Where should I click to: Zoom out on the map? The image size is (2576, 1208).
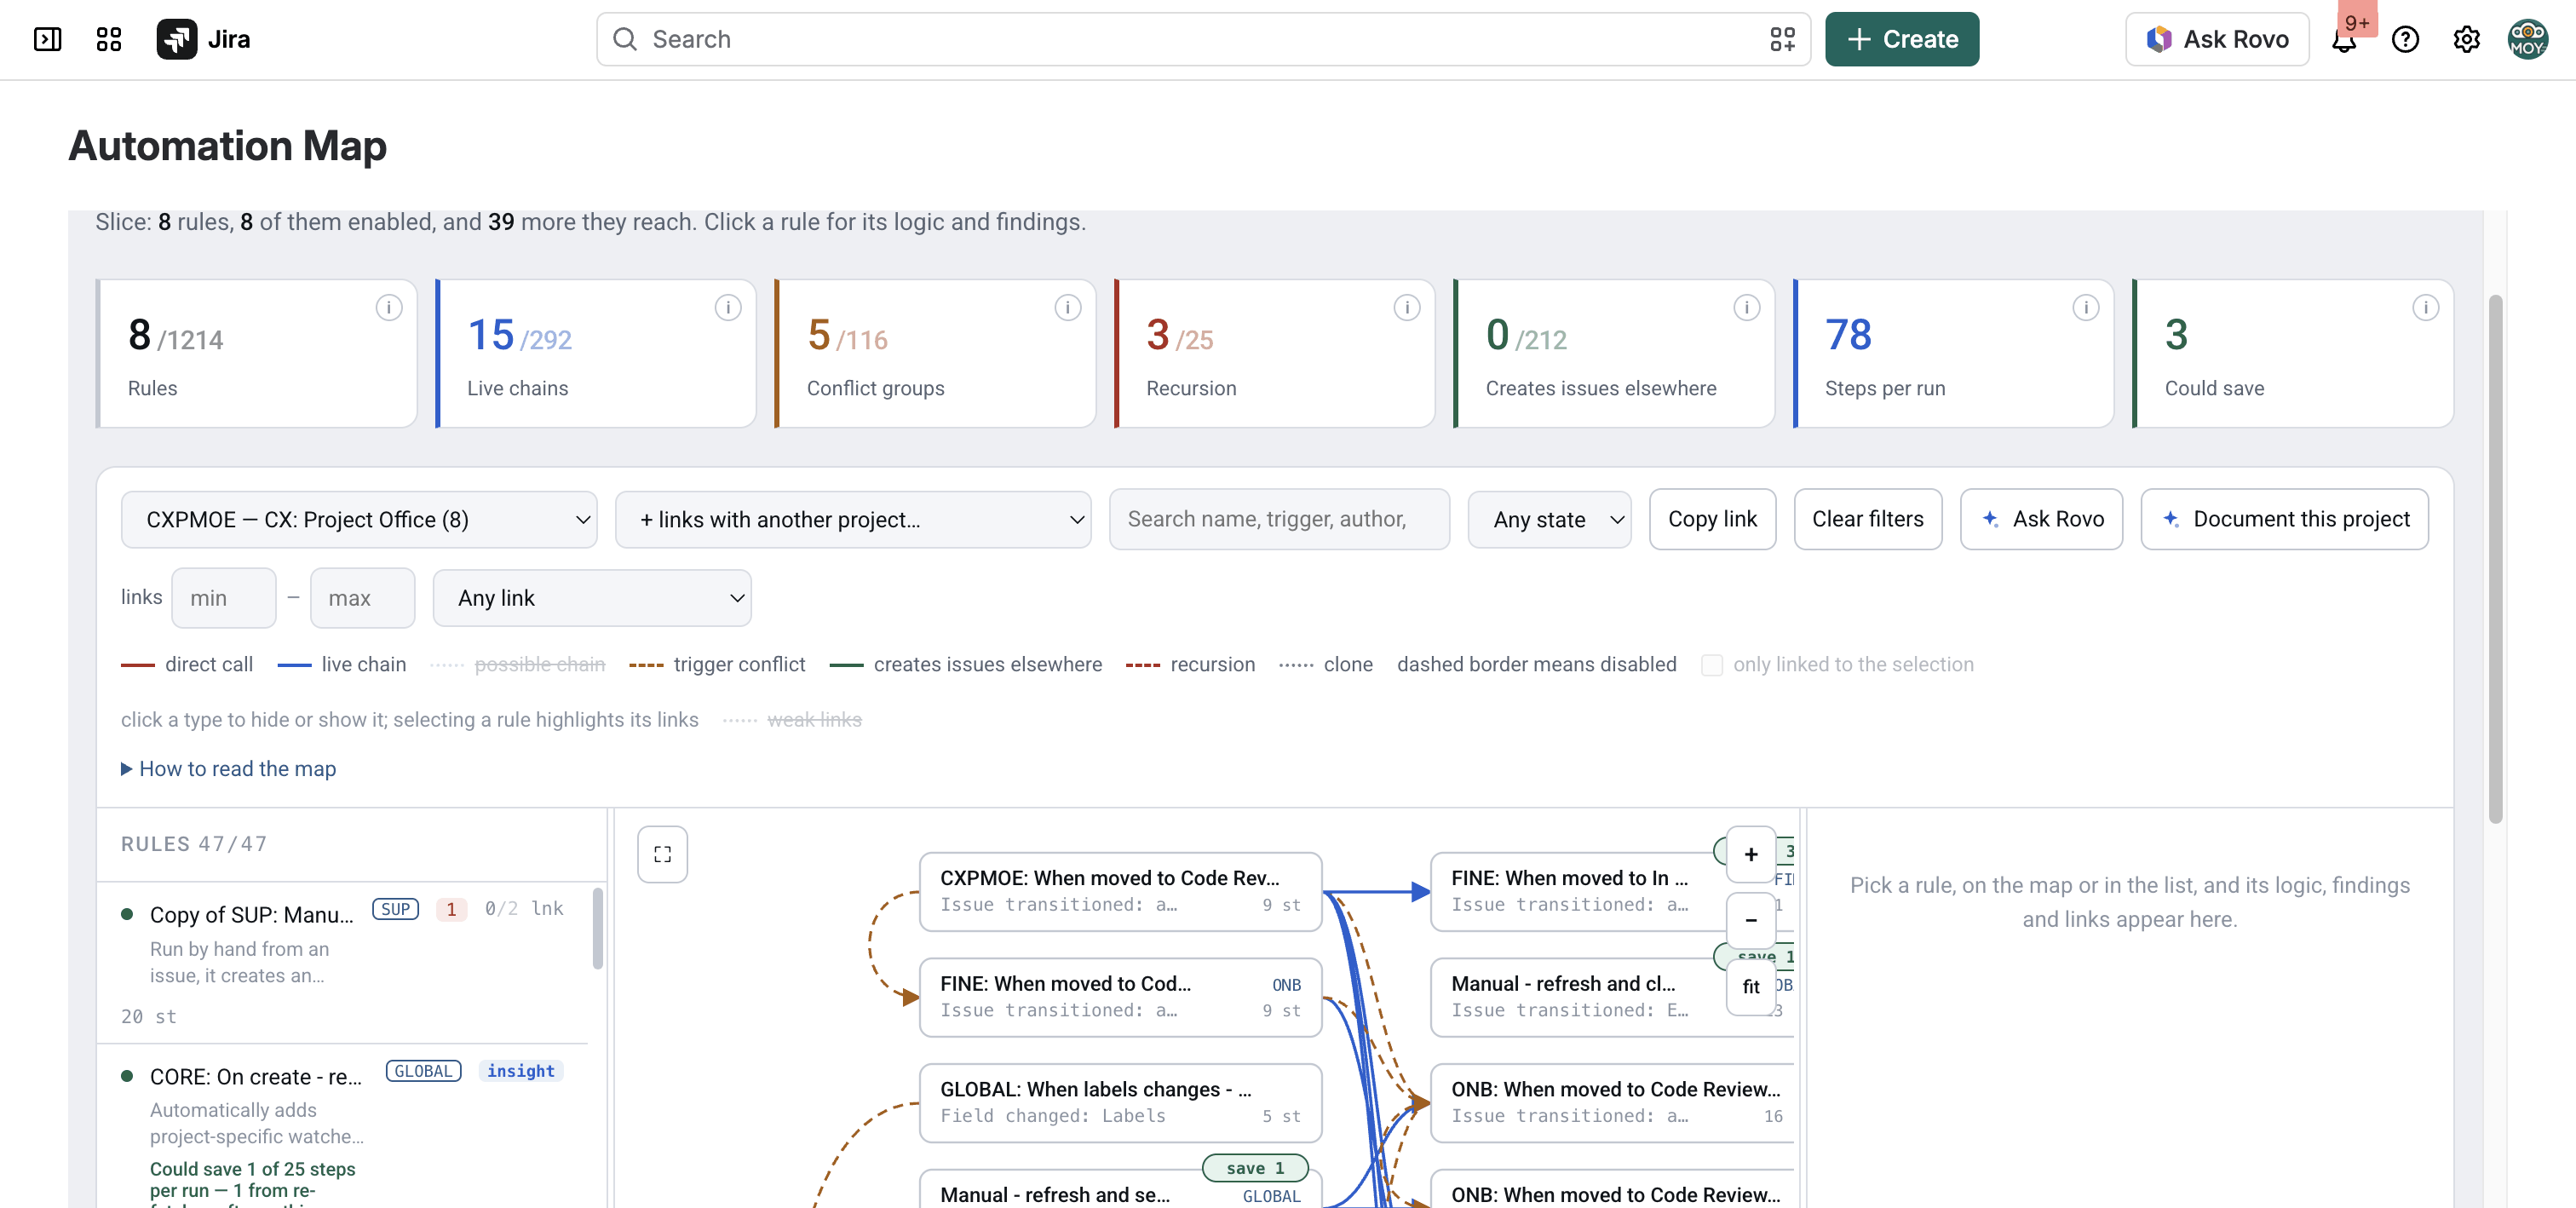[x=1751, y=919]
